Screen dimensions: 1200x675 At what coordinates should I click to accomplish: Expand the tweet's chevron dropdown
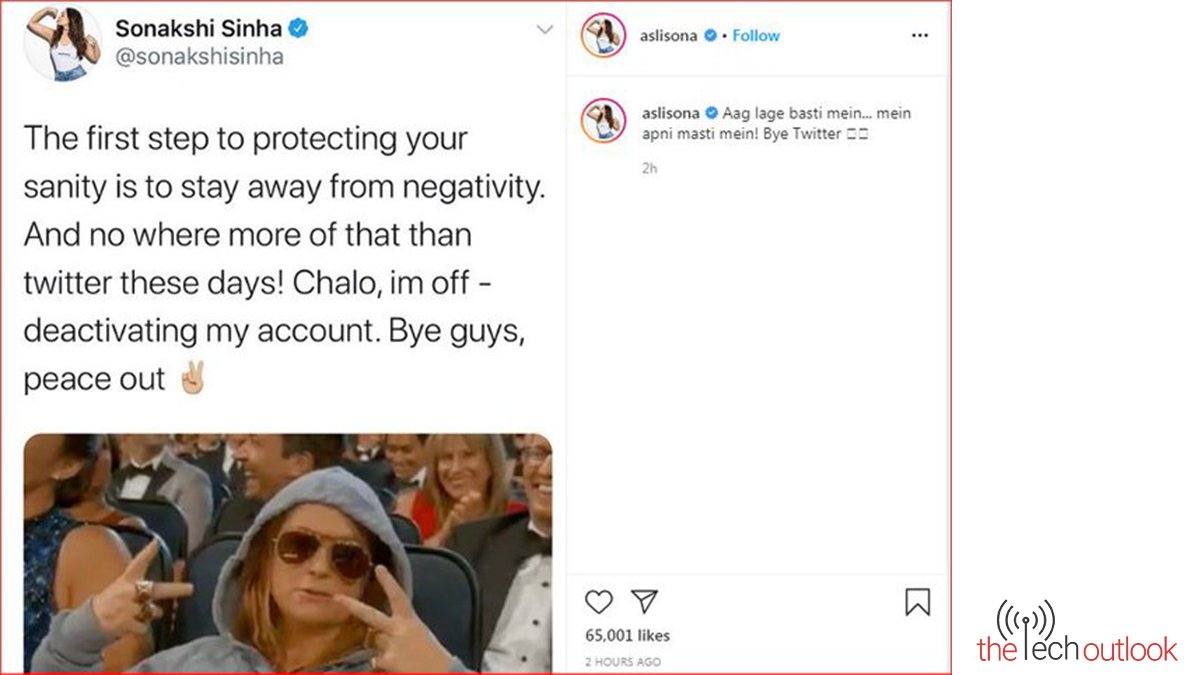pyautogui.click(x=545, y=30)
